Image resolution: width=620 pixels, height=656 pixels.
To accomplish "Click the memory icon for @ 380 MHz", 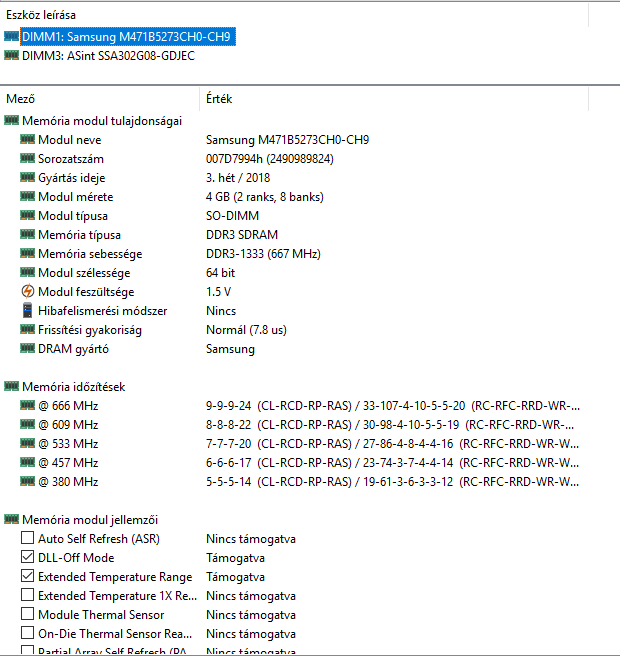I will 27,481.
